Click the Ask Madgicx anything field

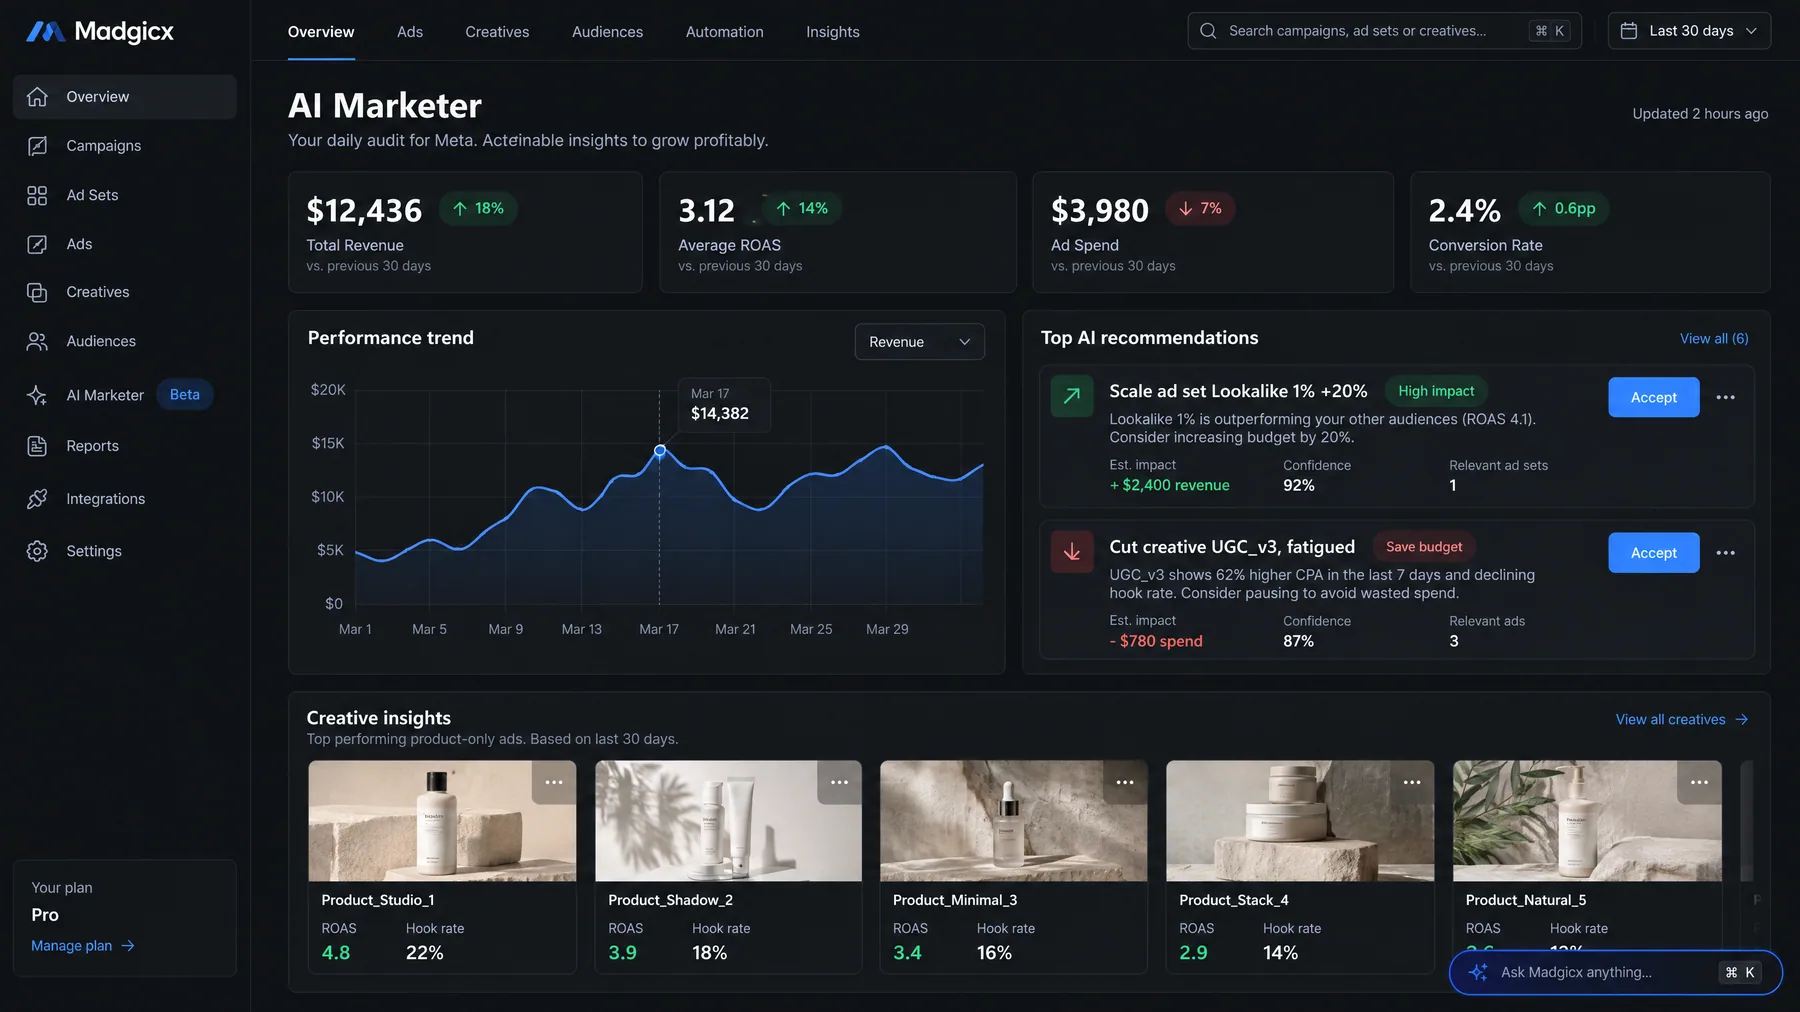click(1615, 972)
